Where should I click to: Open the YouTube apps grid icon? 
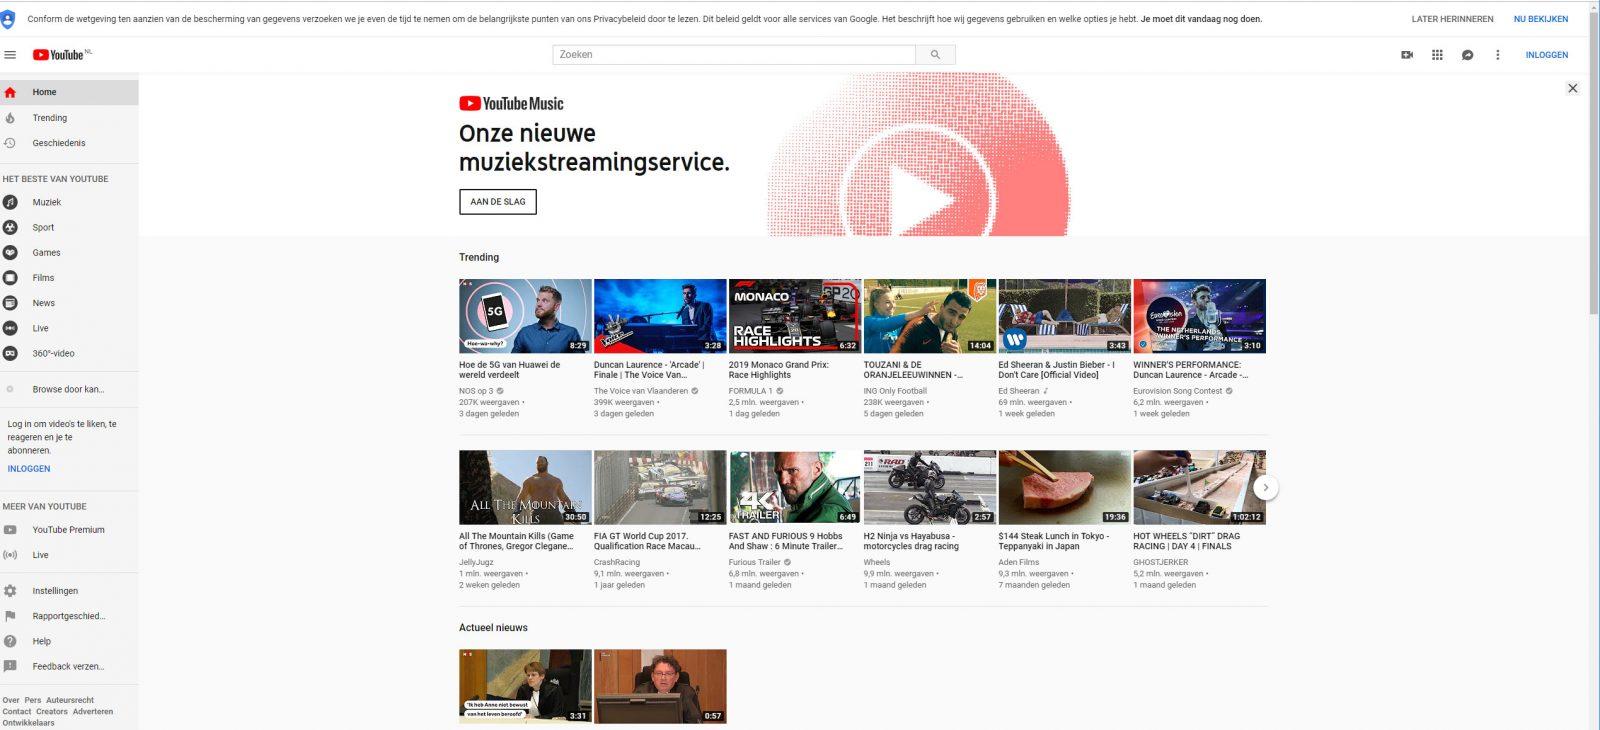tap(1437, 55)
